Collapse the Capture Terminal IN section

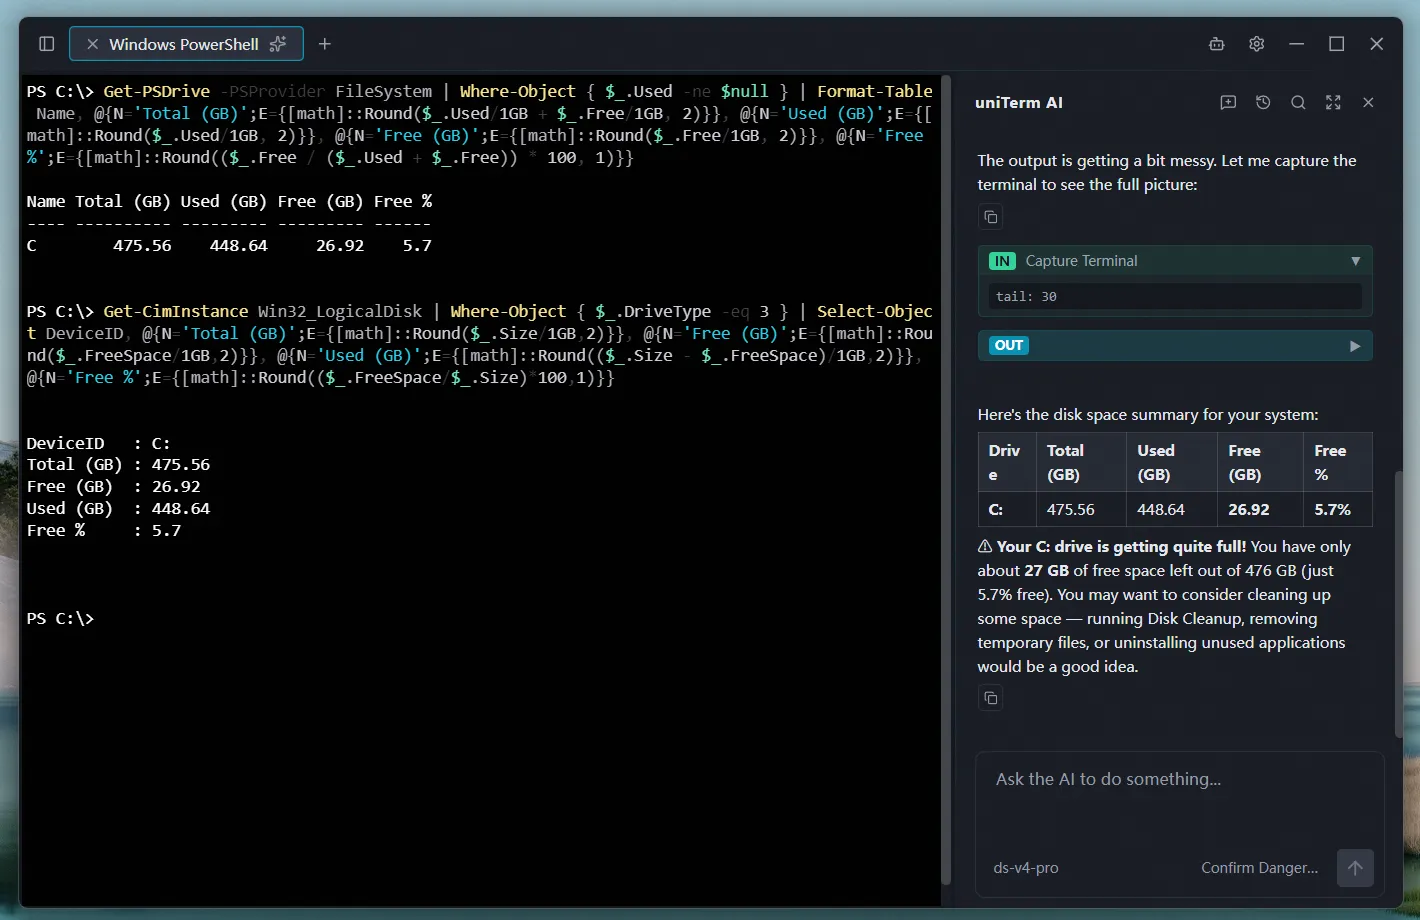point(1356,261)
